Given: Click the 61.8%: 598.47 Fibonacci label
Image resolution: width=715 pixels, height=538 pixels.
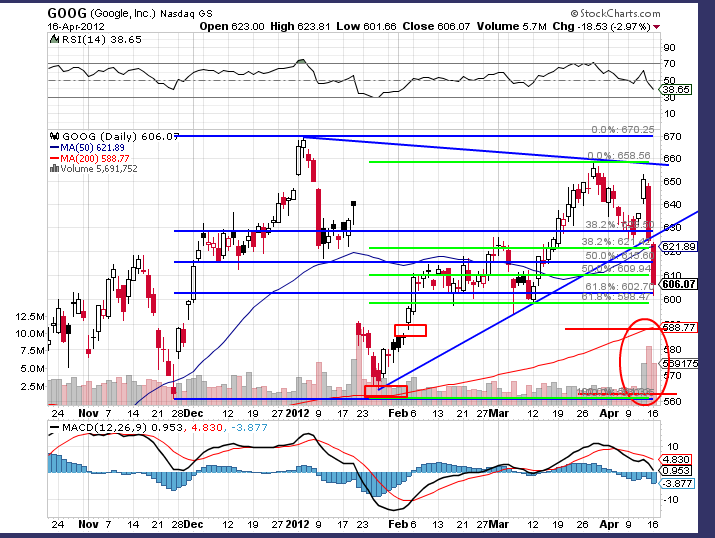Looking at the screenshot, I should pos(616,297).
